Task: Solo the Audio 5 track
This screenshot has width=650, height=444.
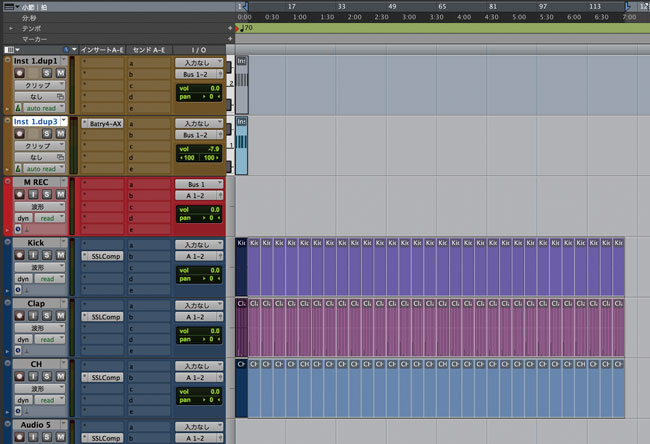Action: [x=47, y=437]
